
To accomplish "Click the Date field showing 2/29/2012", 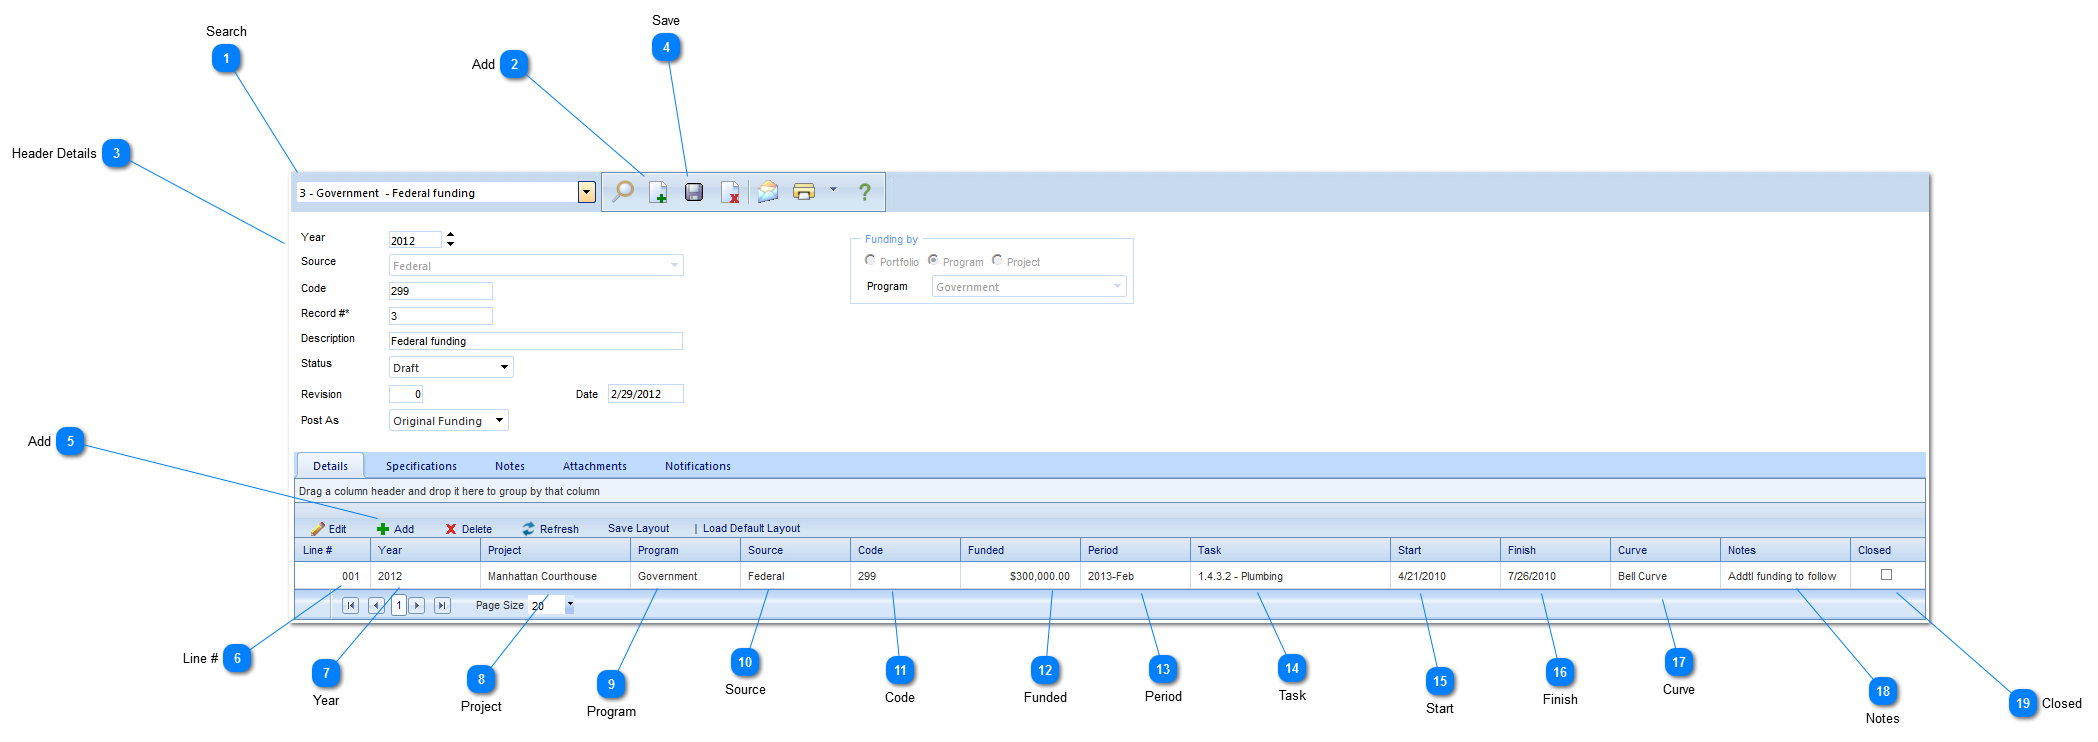I will [646, 394].
